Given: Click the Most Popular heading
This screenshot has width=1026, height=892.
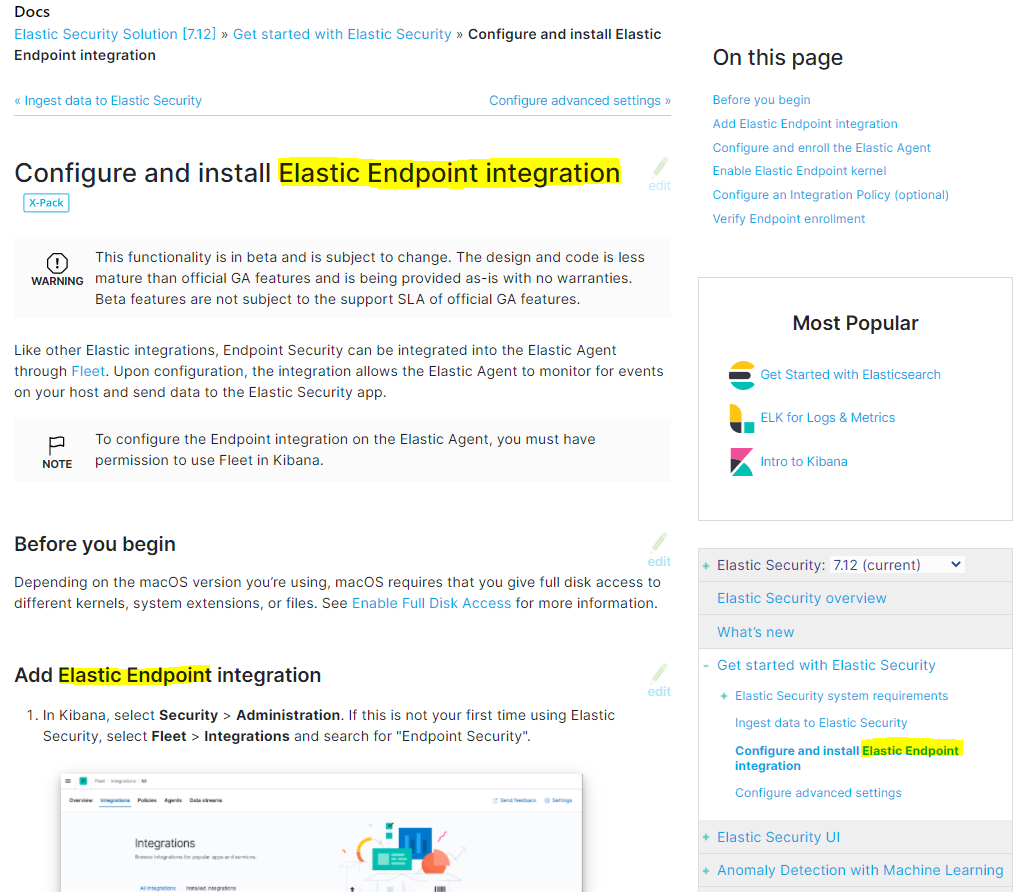Looking at the screenshot, I should click(855, 323).
